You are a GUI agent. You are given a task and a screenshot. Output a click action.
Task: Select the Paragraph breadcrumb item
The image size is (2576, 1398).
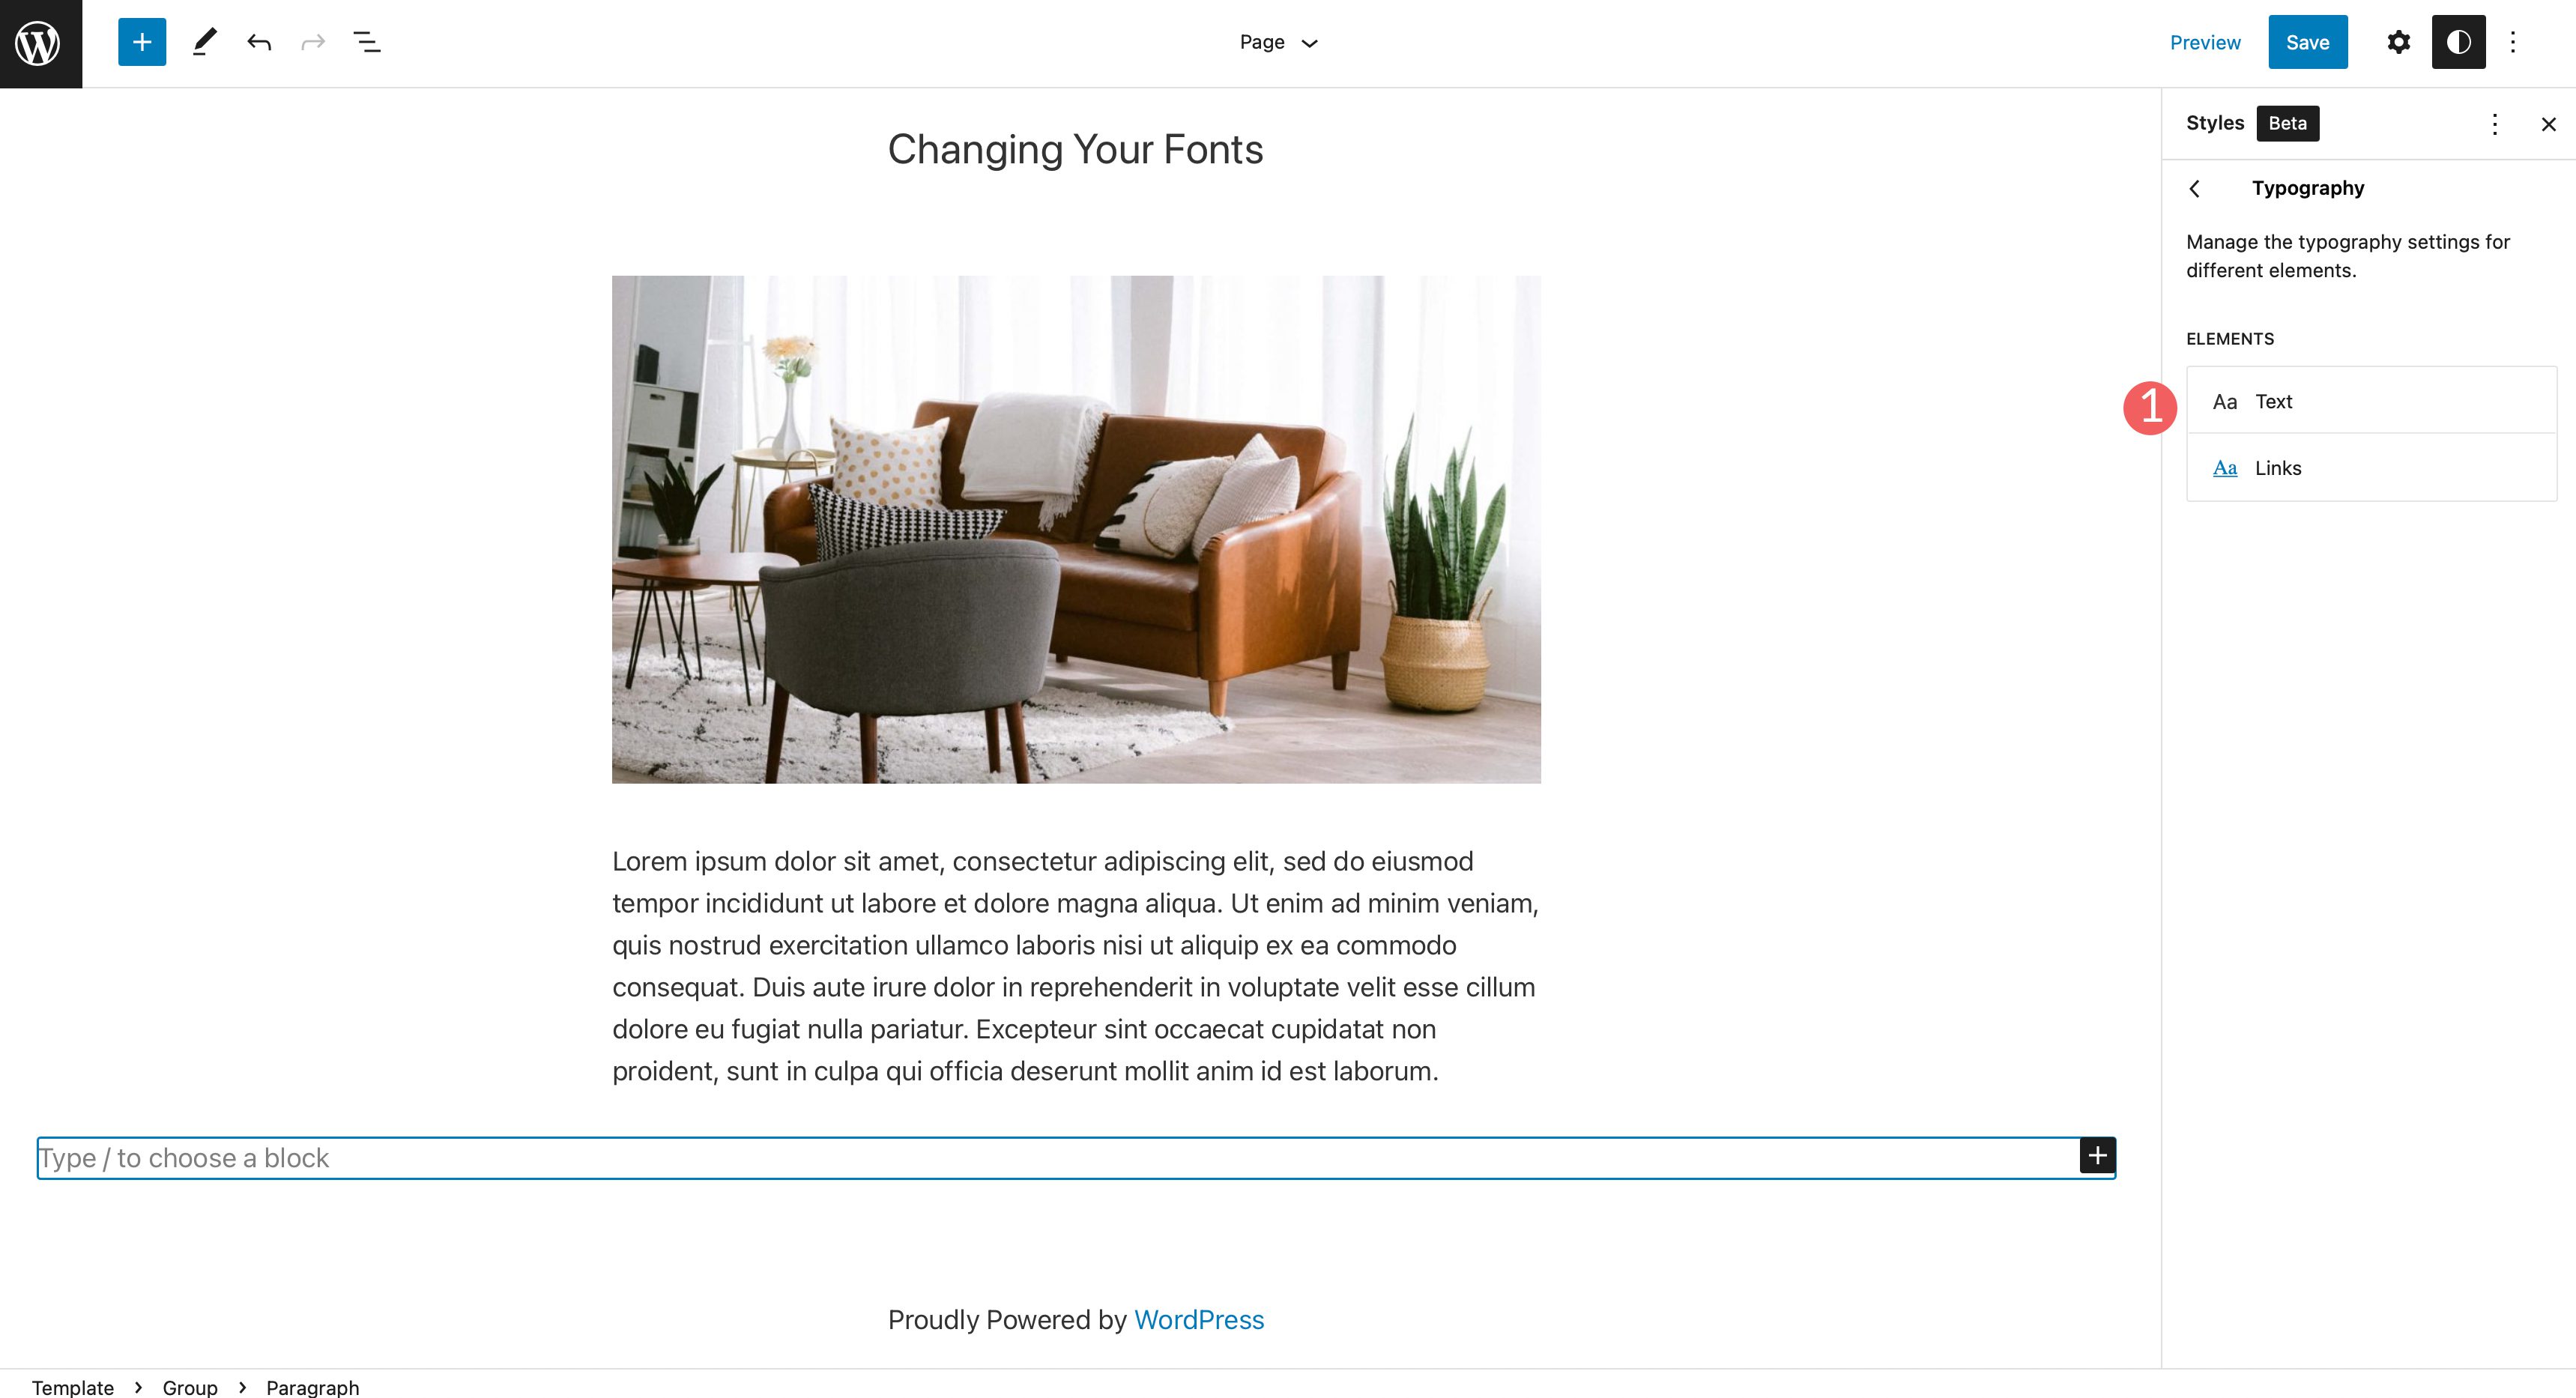point(312,1386)
